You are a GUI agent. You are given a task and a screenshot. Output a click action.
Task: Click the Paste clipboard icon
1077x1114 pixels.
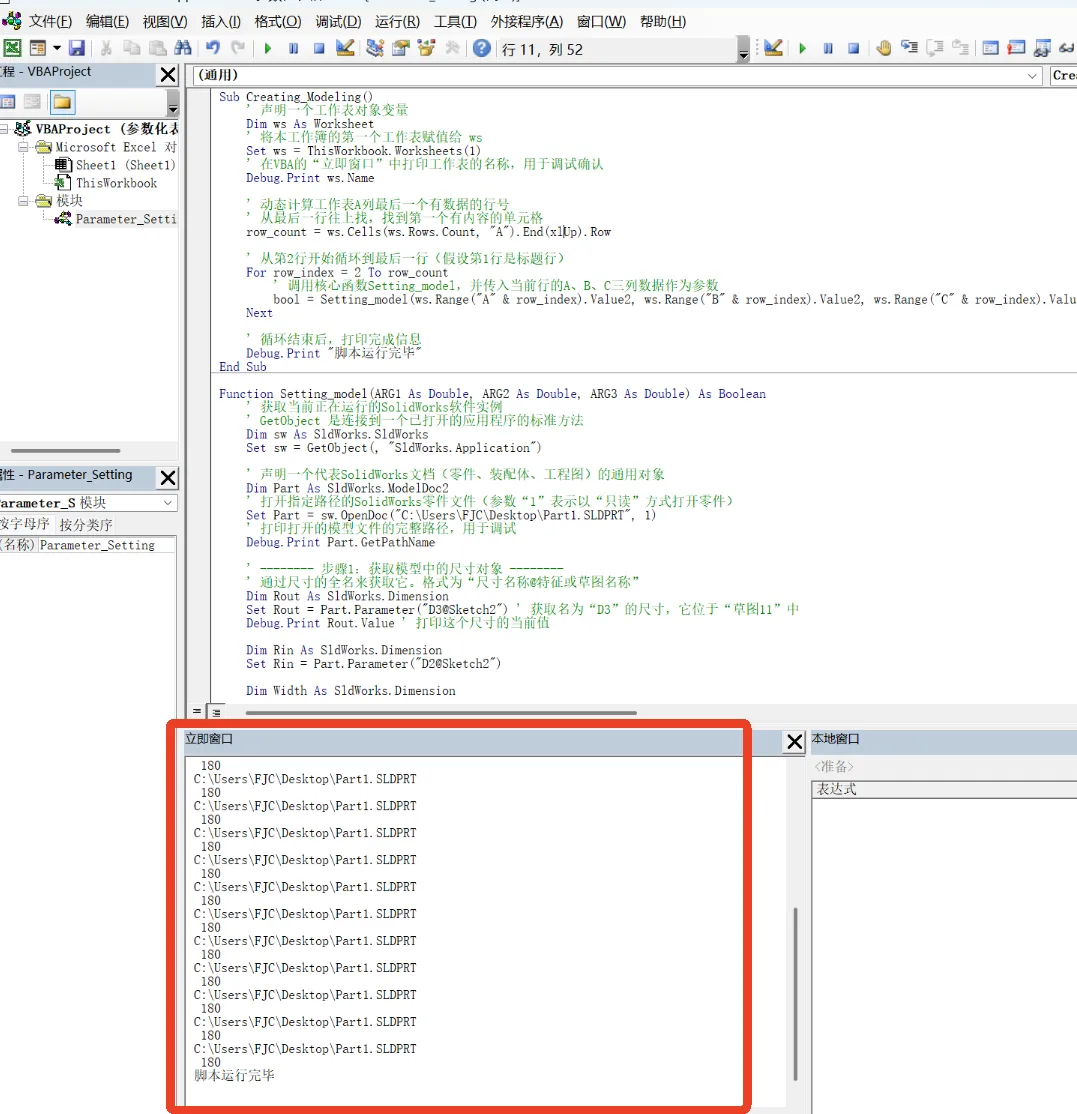click(x=157, y=48)
